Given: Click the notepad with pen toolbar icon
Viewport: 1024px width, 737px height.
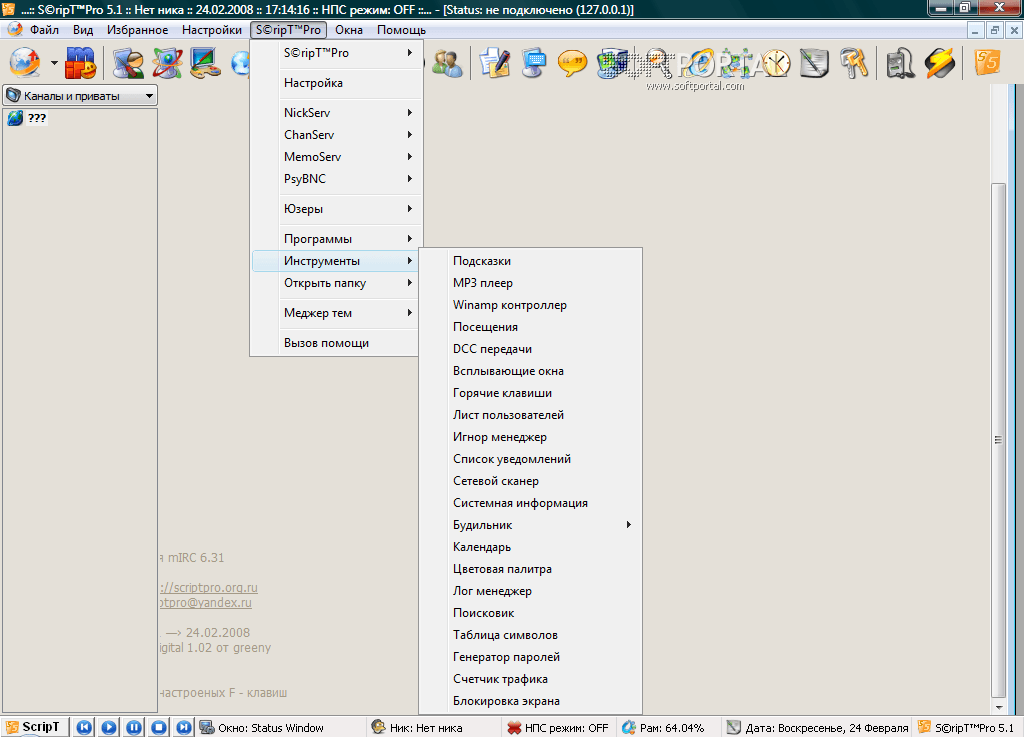Looking at the screenshot, I should pyautogui.click(x=494, y=63).
